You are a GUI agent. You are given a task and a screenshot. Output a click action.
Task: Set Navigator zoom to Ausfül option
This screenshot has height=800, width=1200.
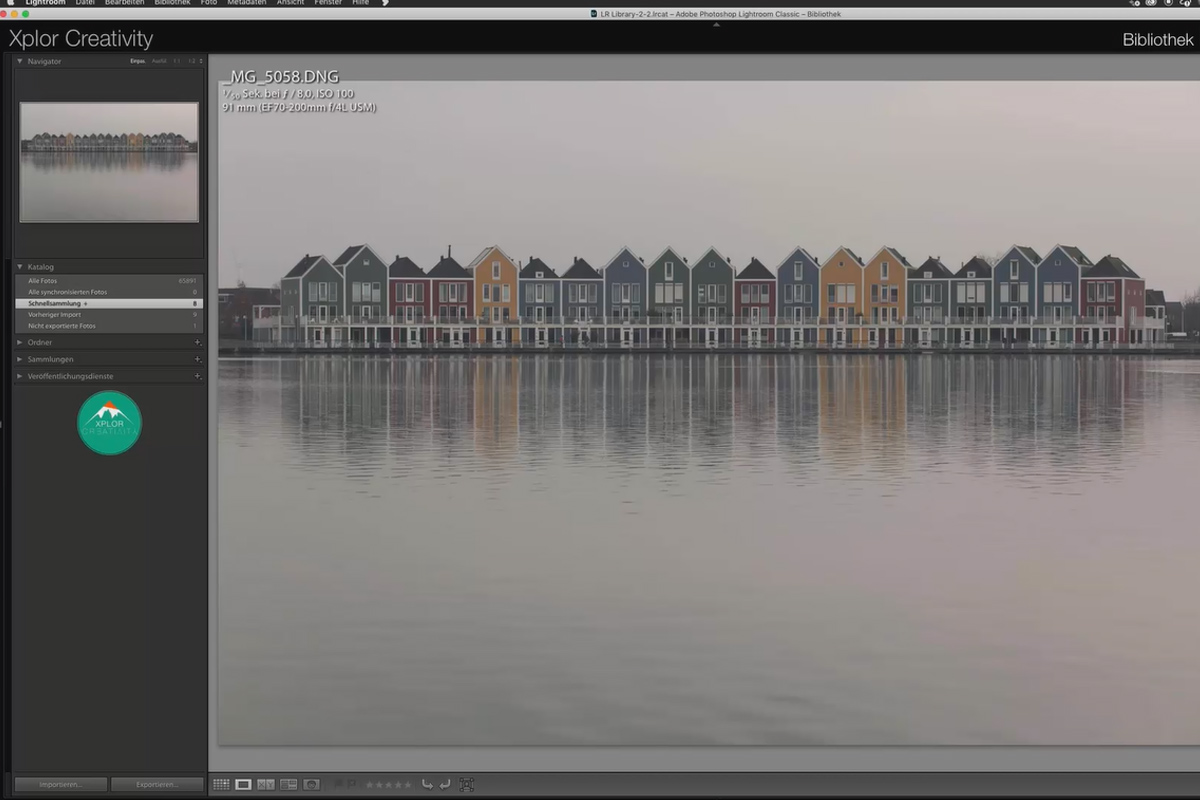coord(159,61)
